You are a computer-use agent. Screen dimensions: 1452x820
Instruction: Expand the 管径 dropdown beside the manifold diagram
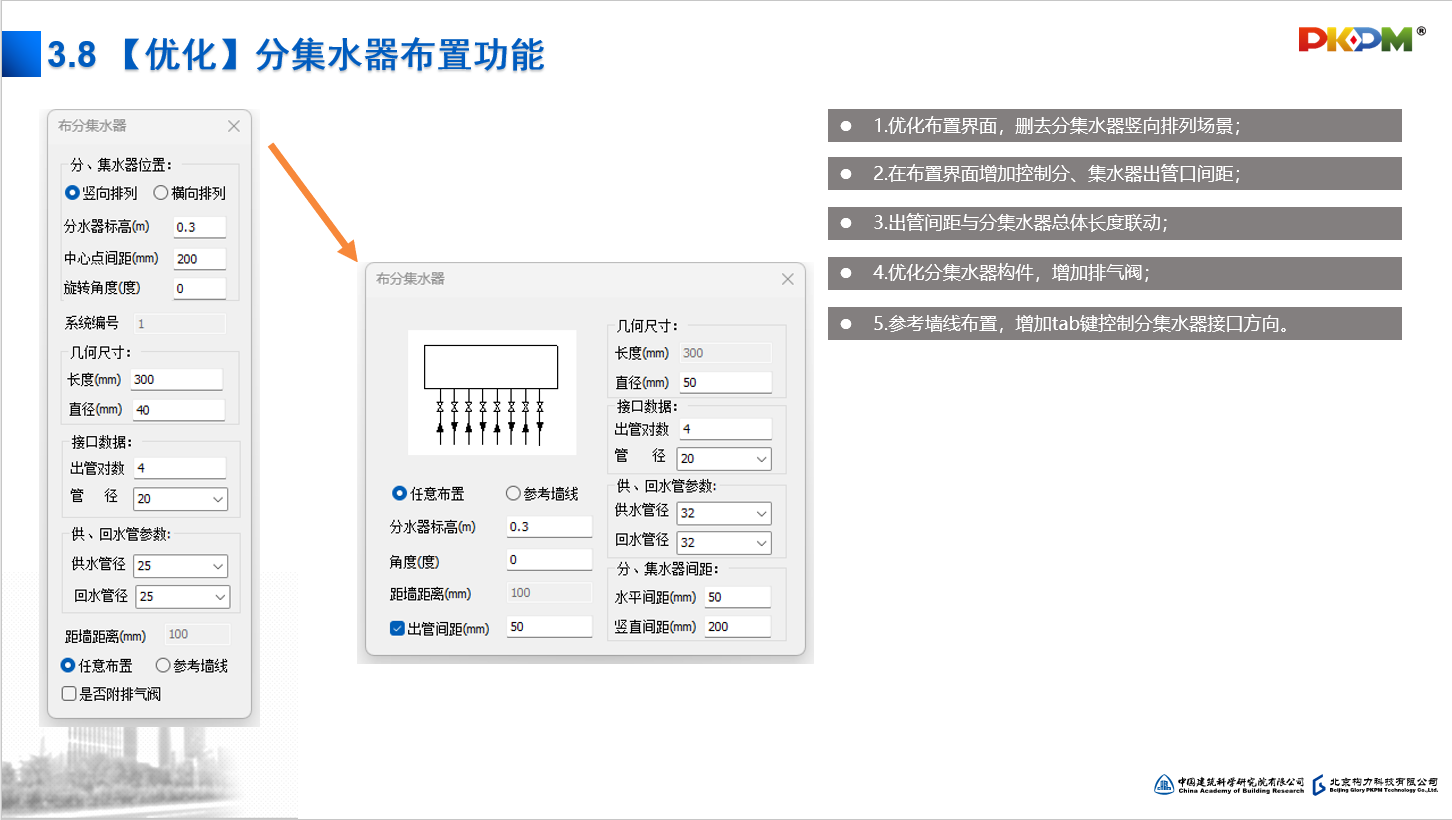724,459
